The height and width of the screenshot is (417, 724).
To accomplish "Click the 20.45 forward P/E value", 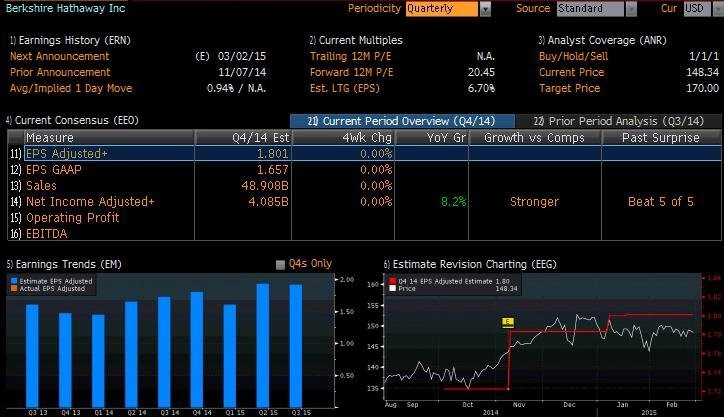I will point(481,73).
